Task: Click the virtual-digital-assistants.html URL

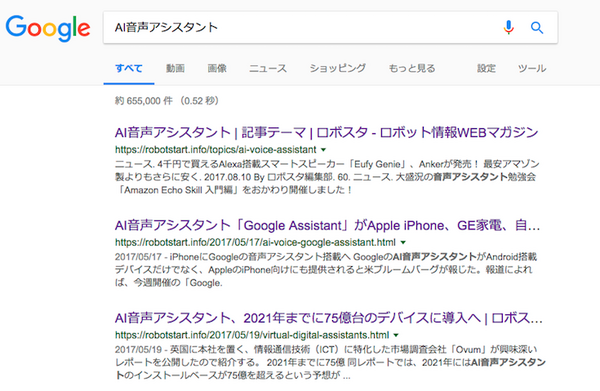Action: tap(252, 335)
